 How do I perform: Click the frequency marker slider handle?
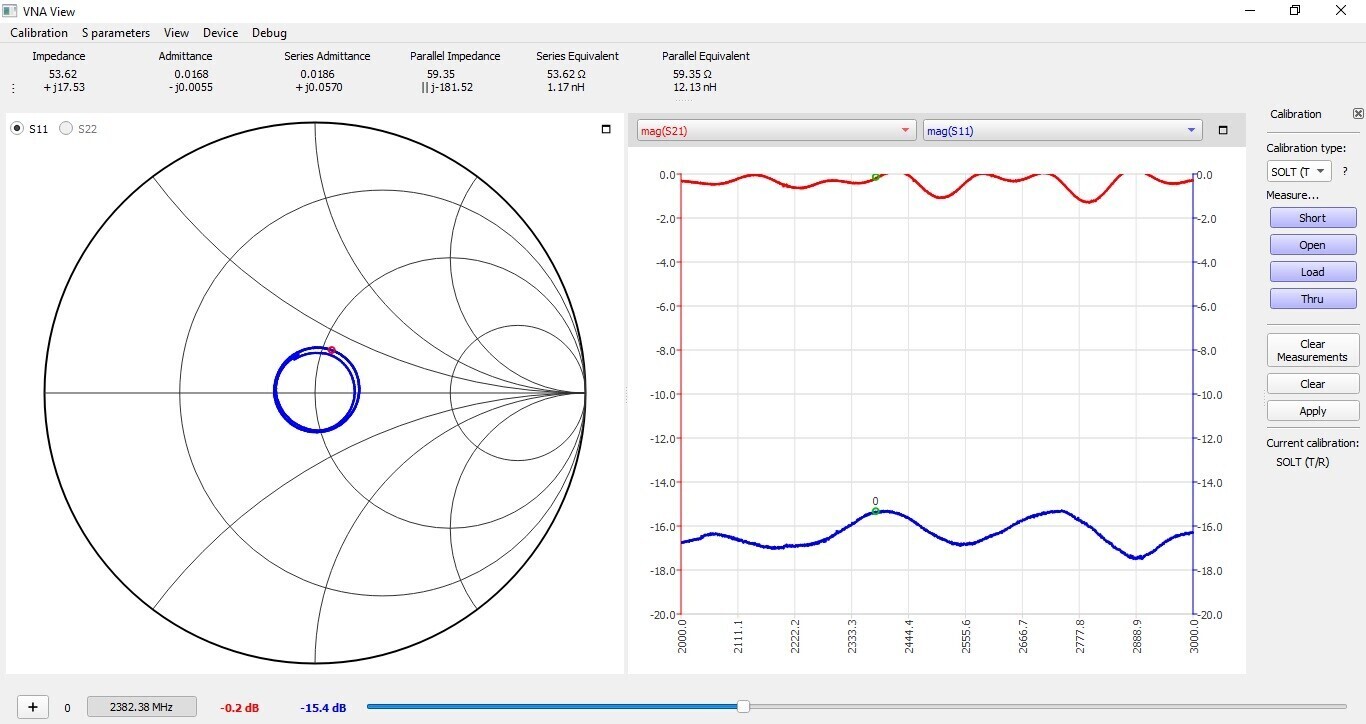tap(743, 707)
